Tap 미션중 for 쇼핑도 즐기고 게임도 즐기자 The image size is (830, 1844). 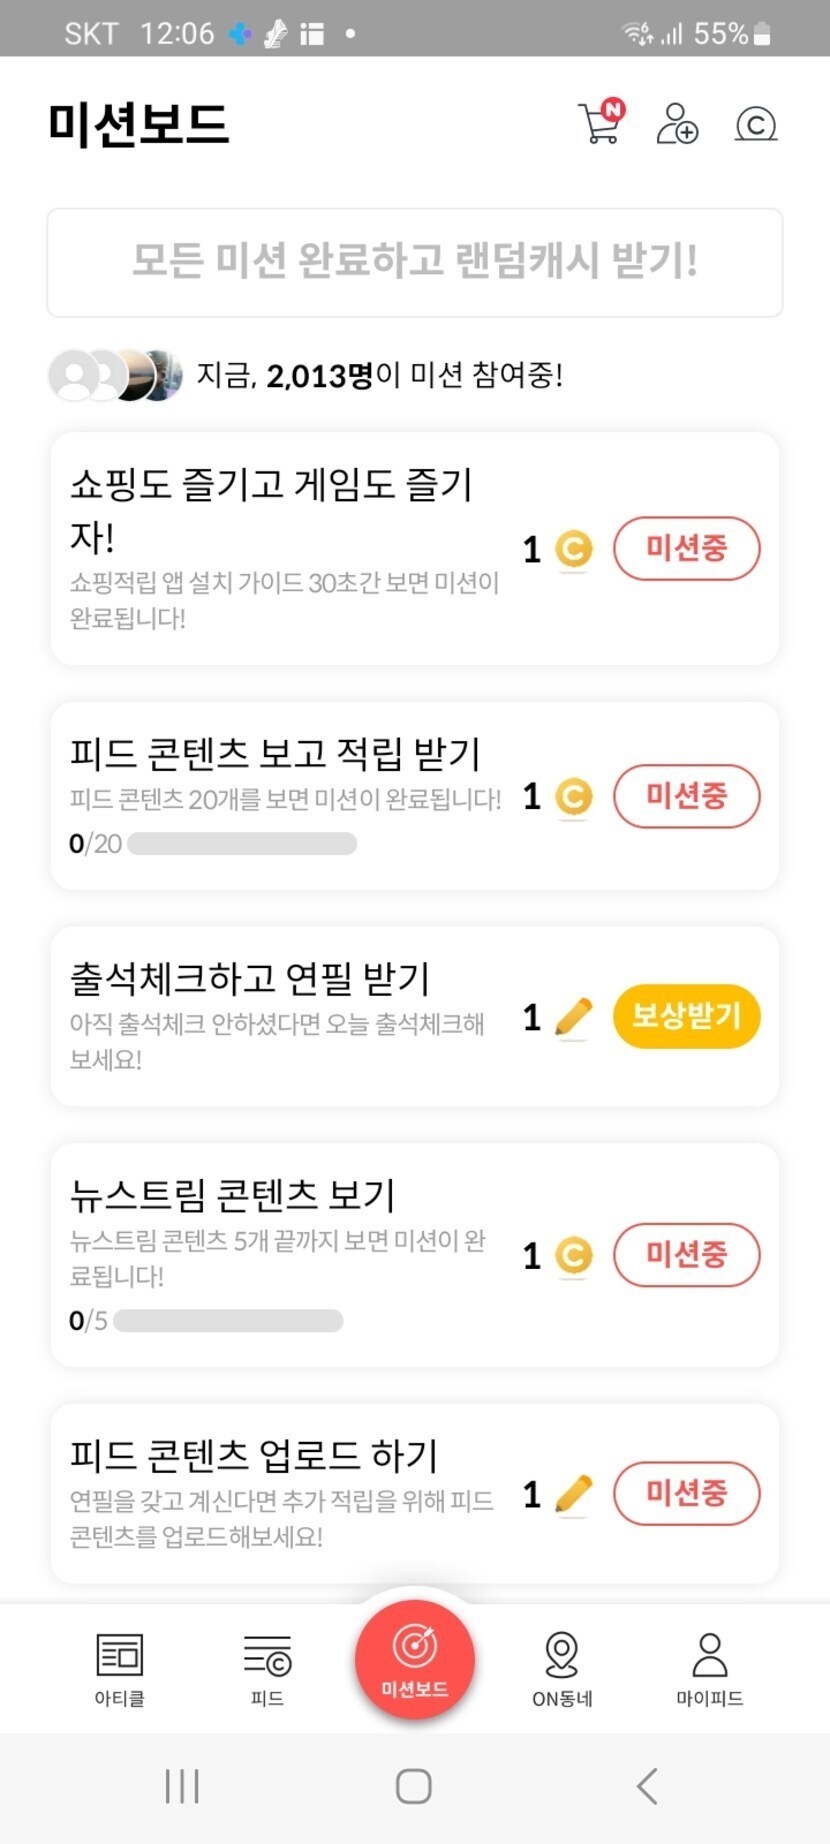tap(686, 548)
